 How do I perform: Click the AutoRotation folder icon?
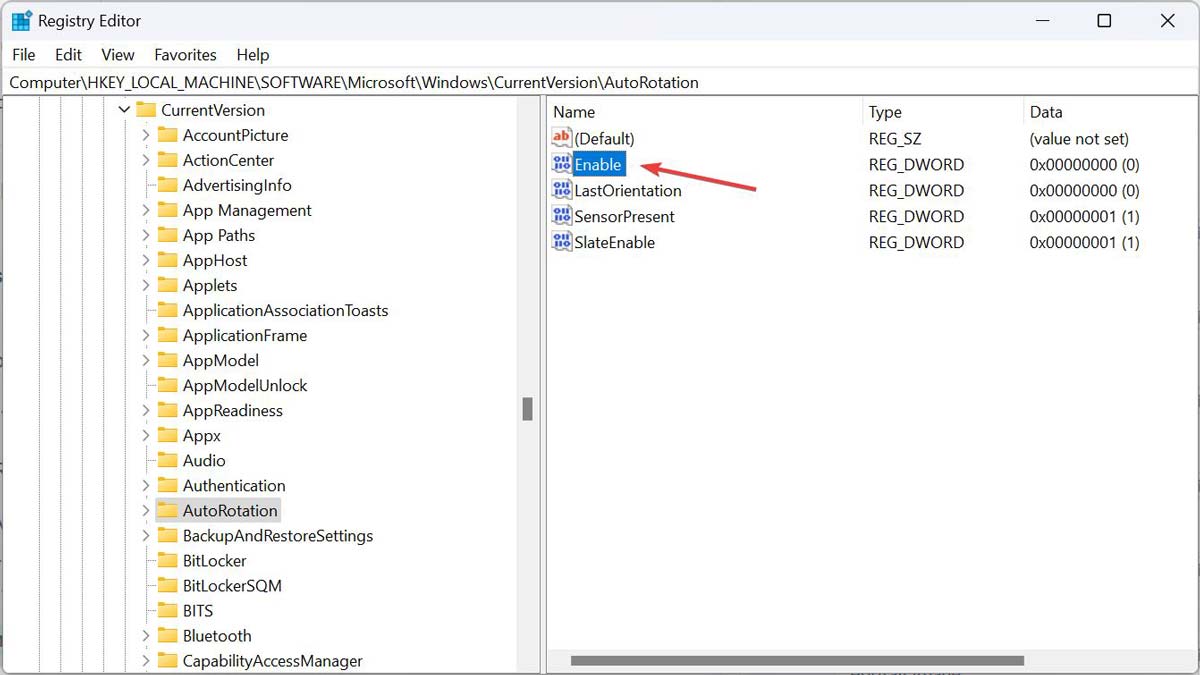167,511
